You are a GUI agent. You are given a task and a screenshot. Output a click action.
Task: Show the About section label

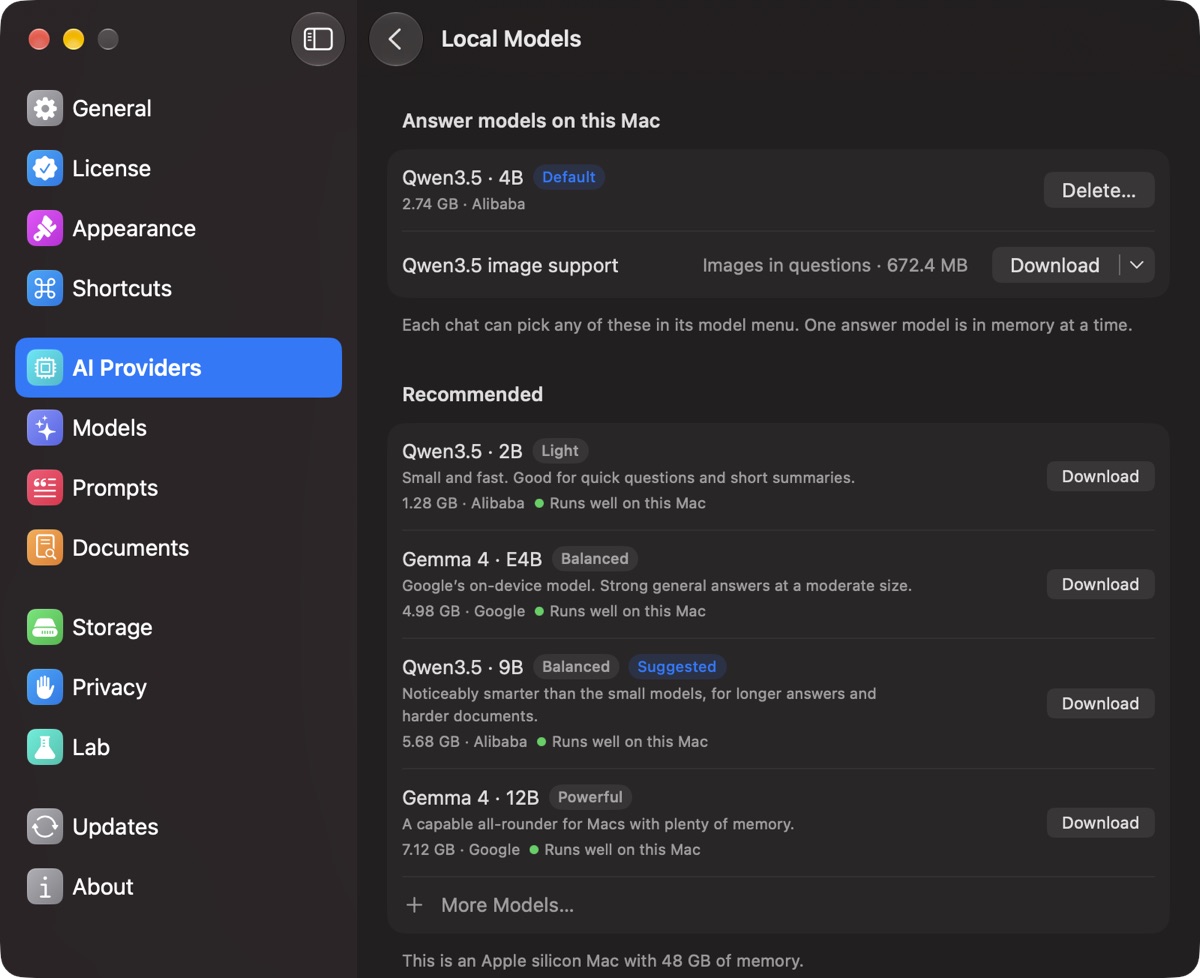pyautogui.click(x=103, y=887)
